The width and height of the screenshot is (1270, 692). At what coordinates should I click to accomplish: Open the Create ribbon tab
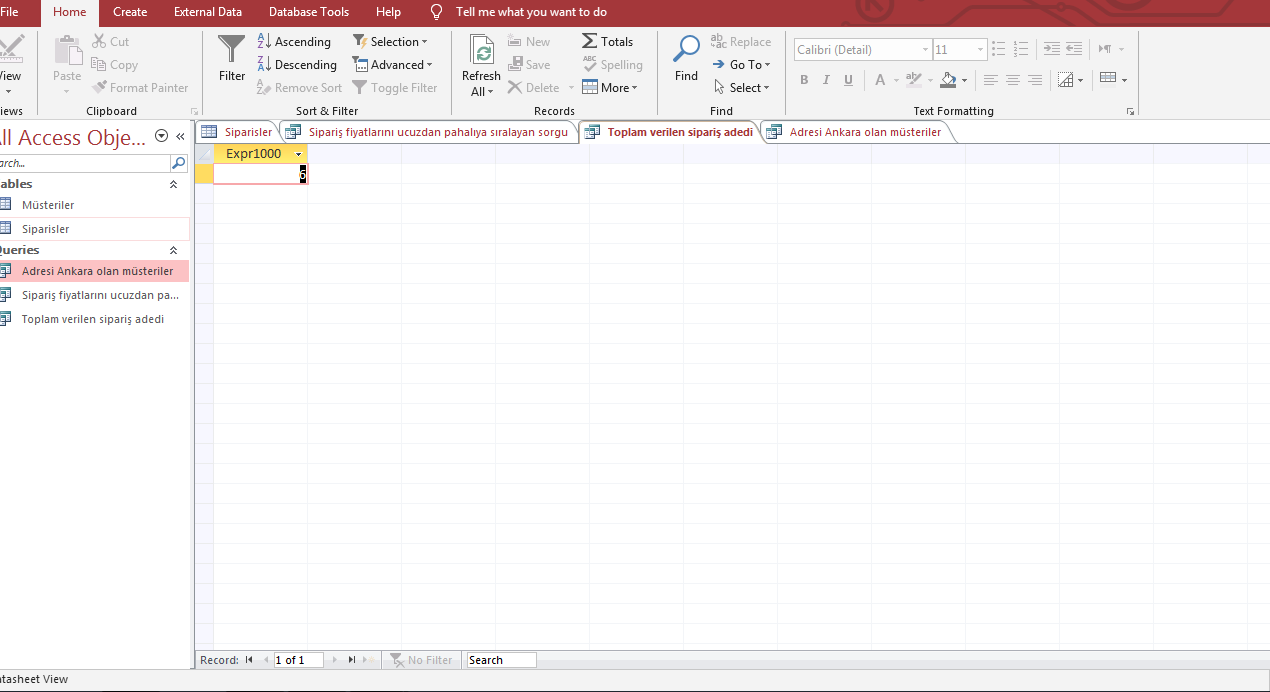tap(130, 12)
